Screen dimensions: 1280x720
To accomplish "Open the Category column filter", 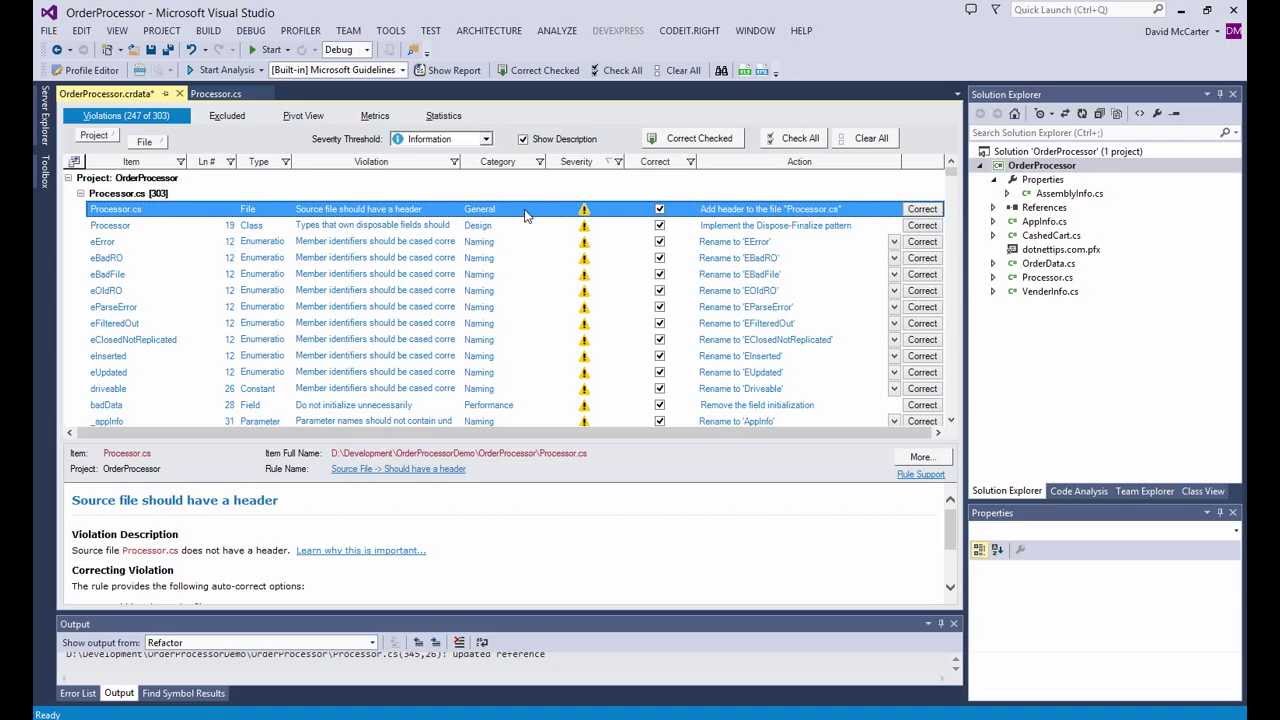I will [x=540, y=162].
